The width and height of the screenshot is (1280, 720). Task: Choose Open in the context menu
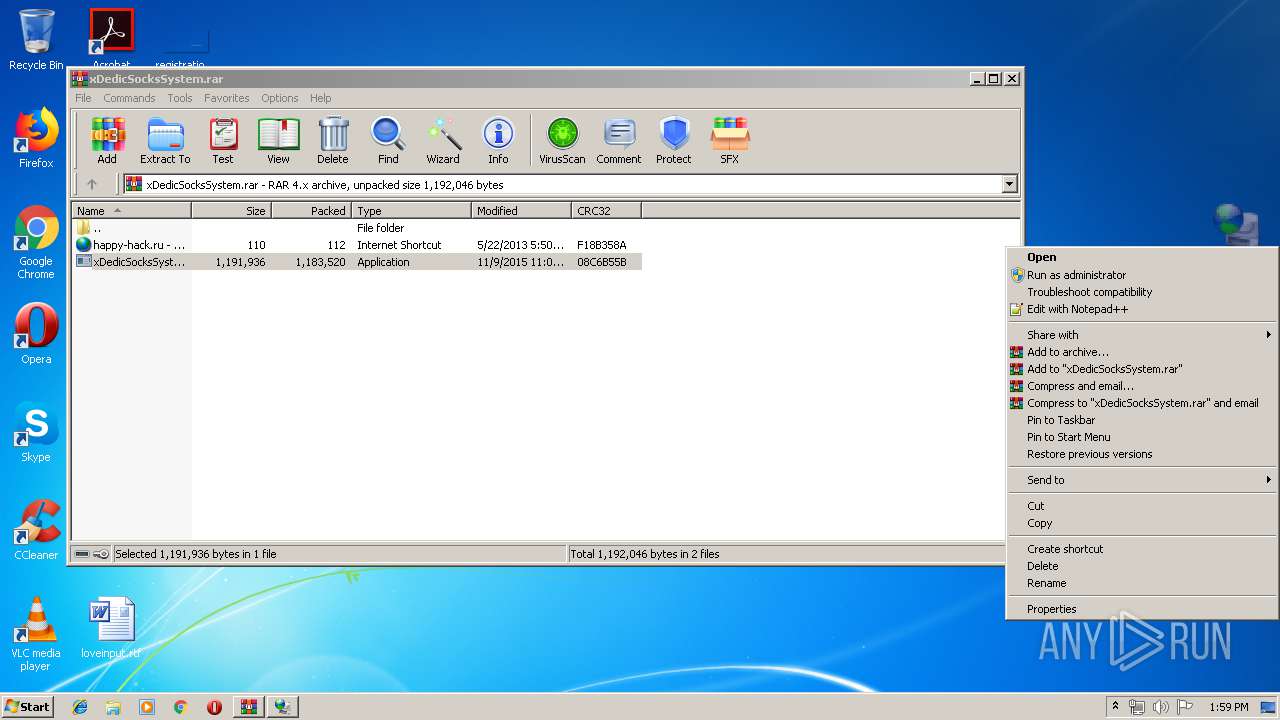1142,257
